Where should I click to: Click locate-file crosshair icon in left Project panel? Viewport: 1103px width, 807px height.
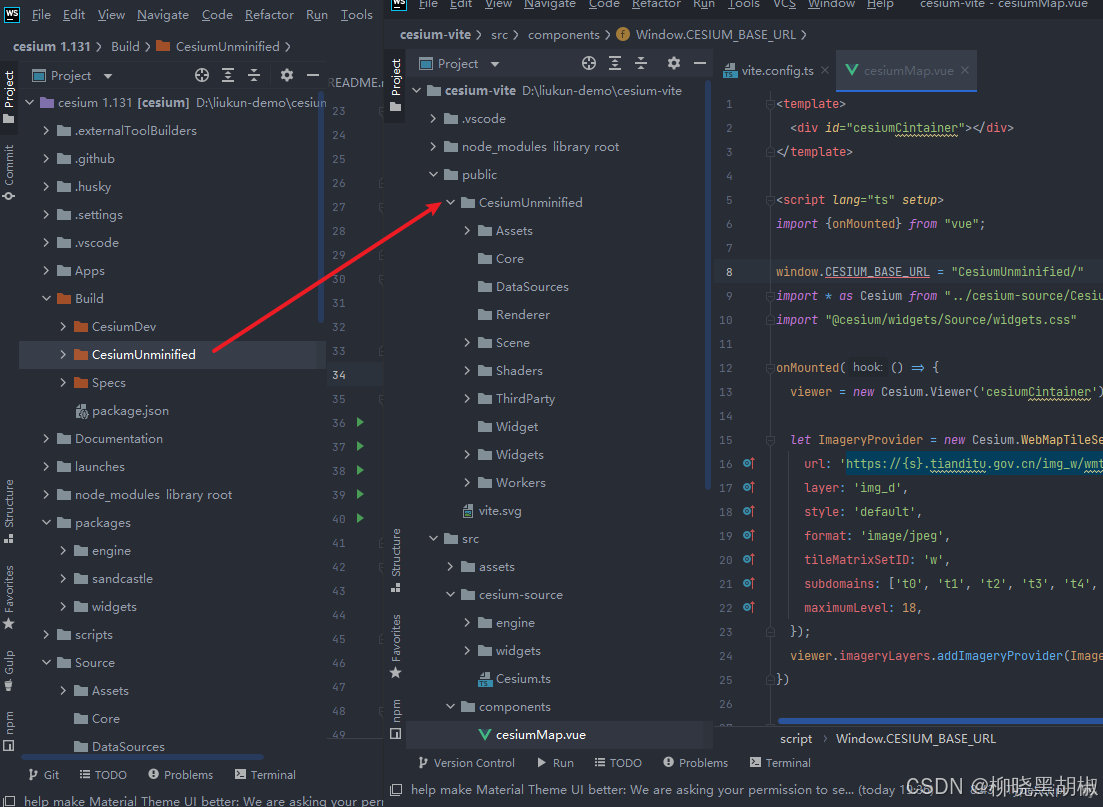click(x=202, y=75)
